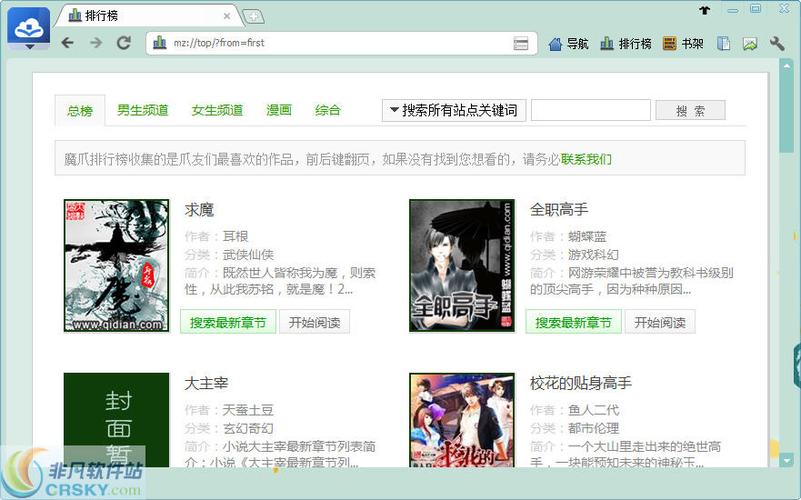Click author name 鱼人二代

point(594,410)
